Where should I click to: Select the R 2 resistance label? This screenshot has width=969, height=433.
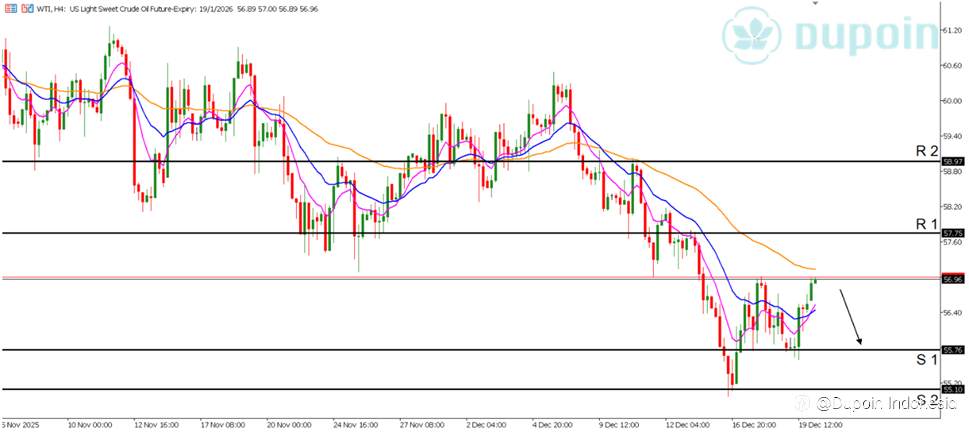click(927, 150)
